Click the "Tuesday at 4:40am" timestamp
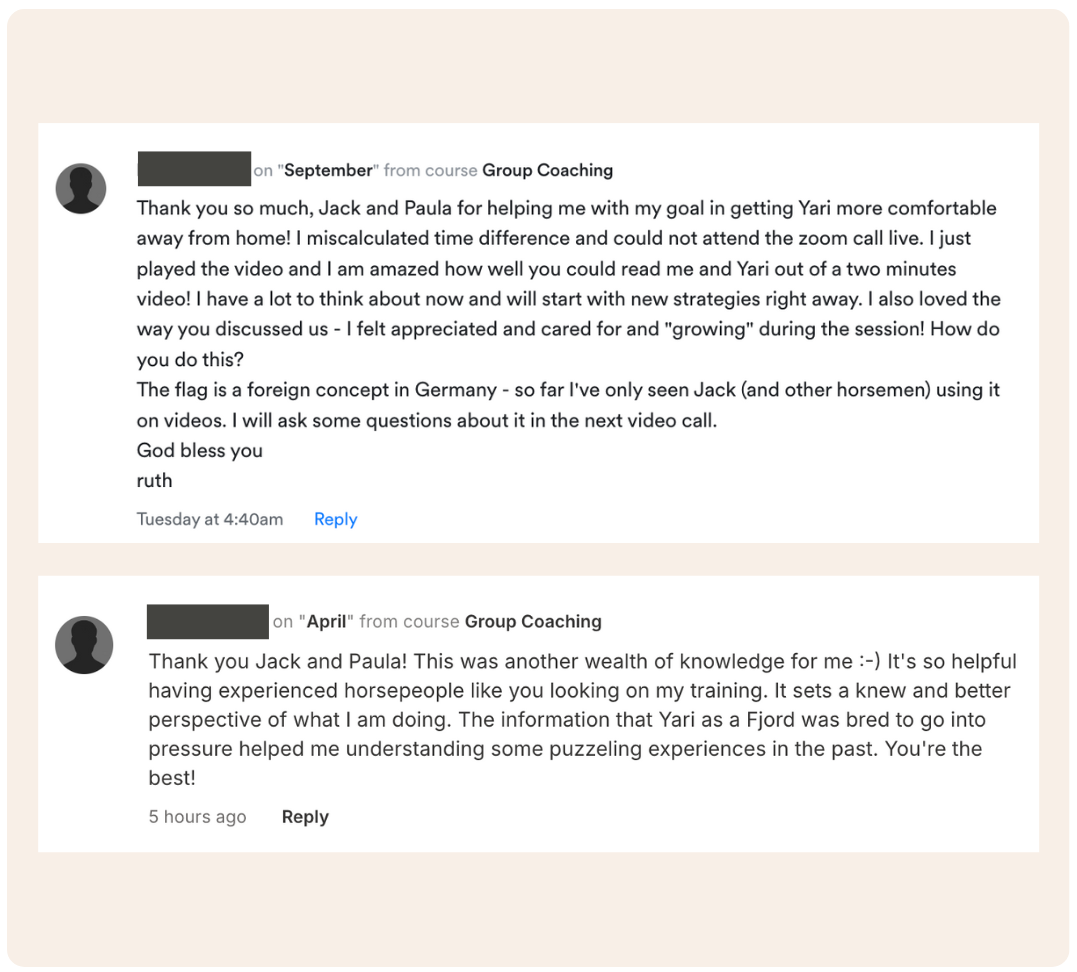This screenshot has height=972, width=1077. tap(210, 519)
